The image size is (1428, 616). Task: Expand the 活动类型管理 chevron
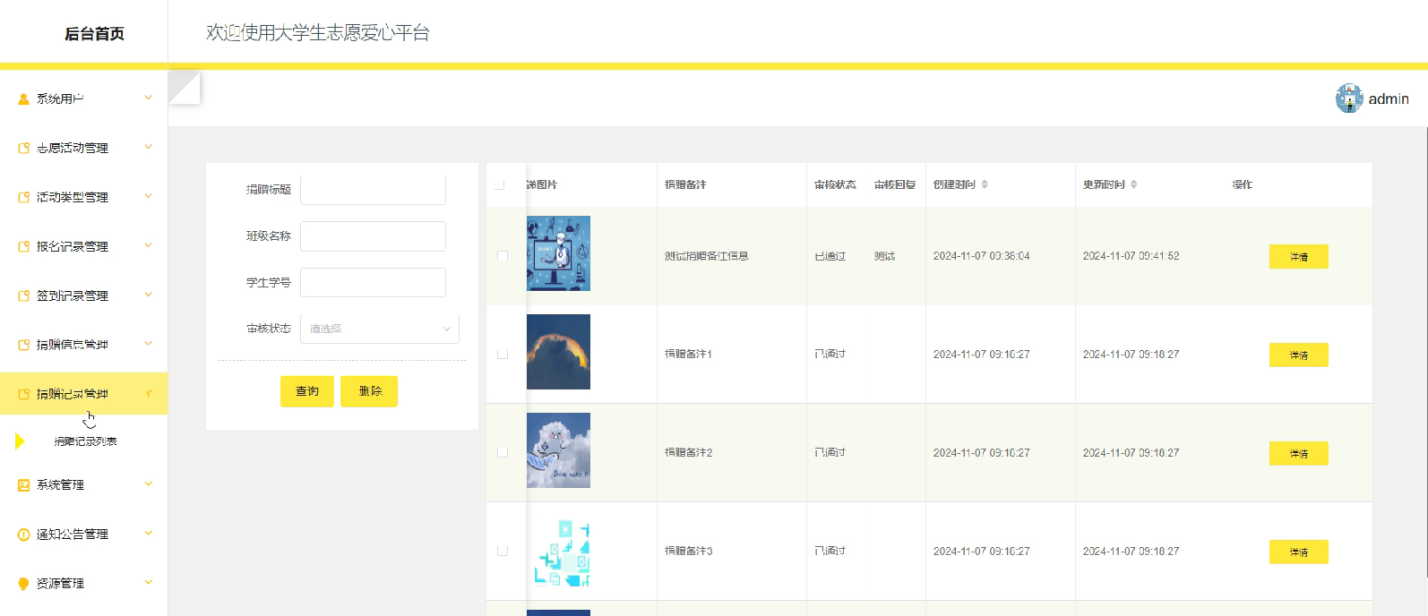click(148, 196)
